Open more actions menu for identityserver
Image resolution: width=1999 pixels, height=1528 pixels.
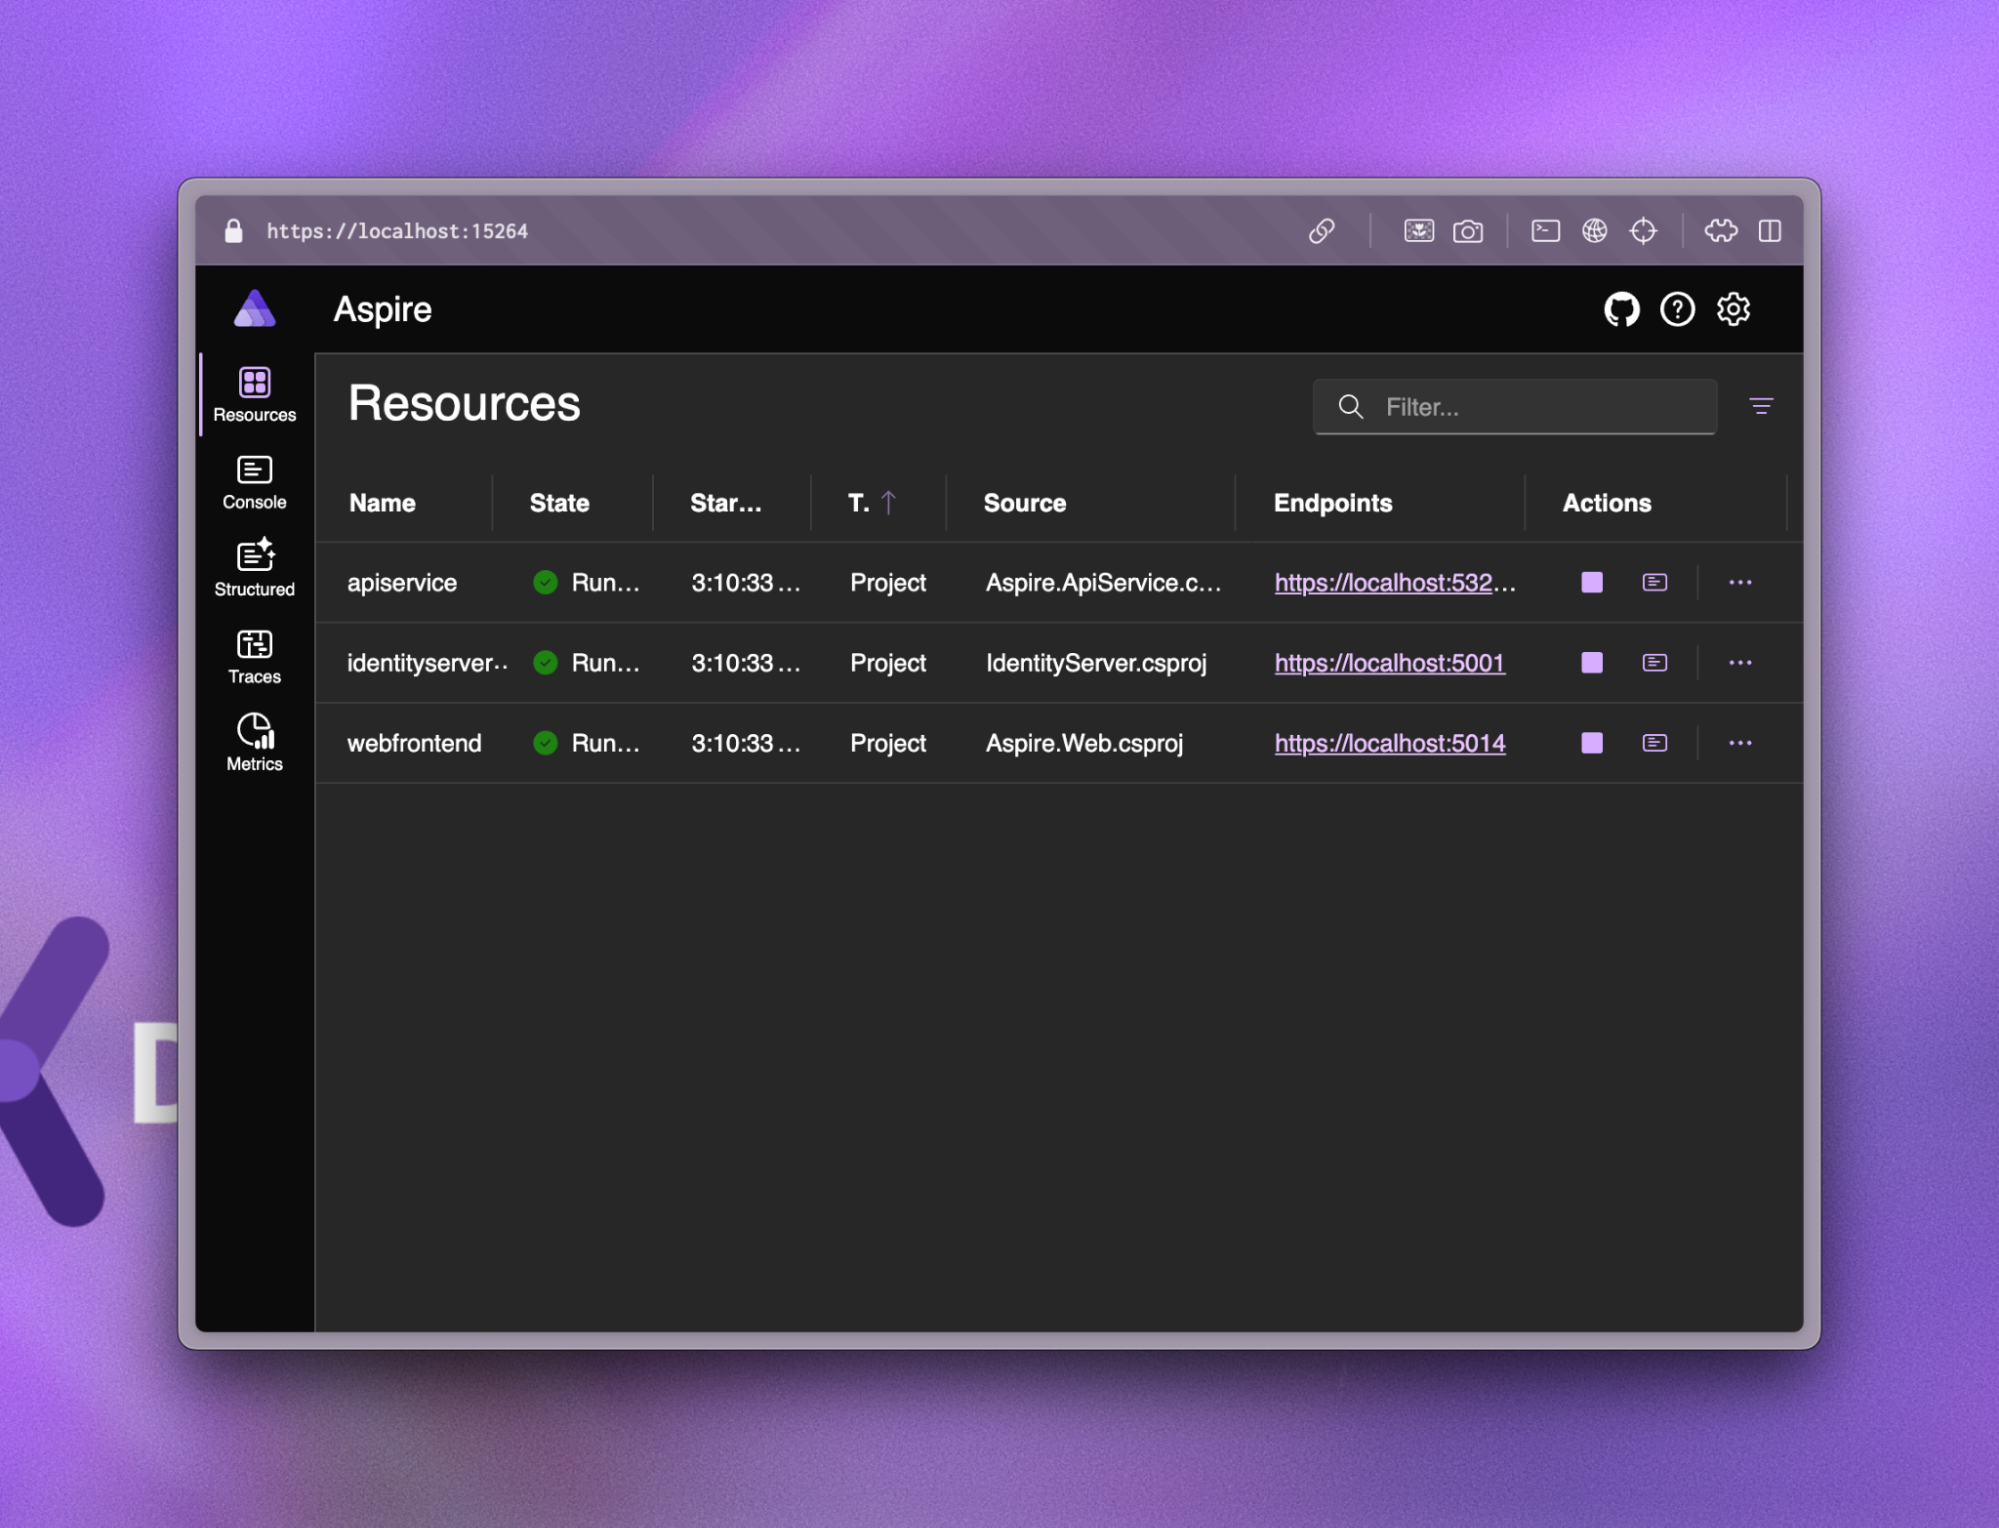click(1739, 662)
